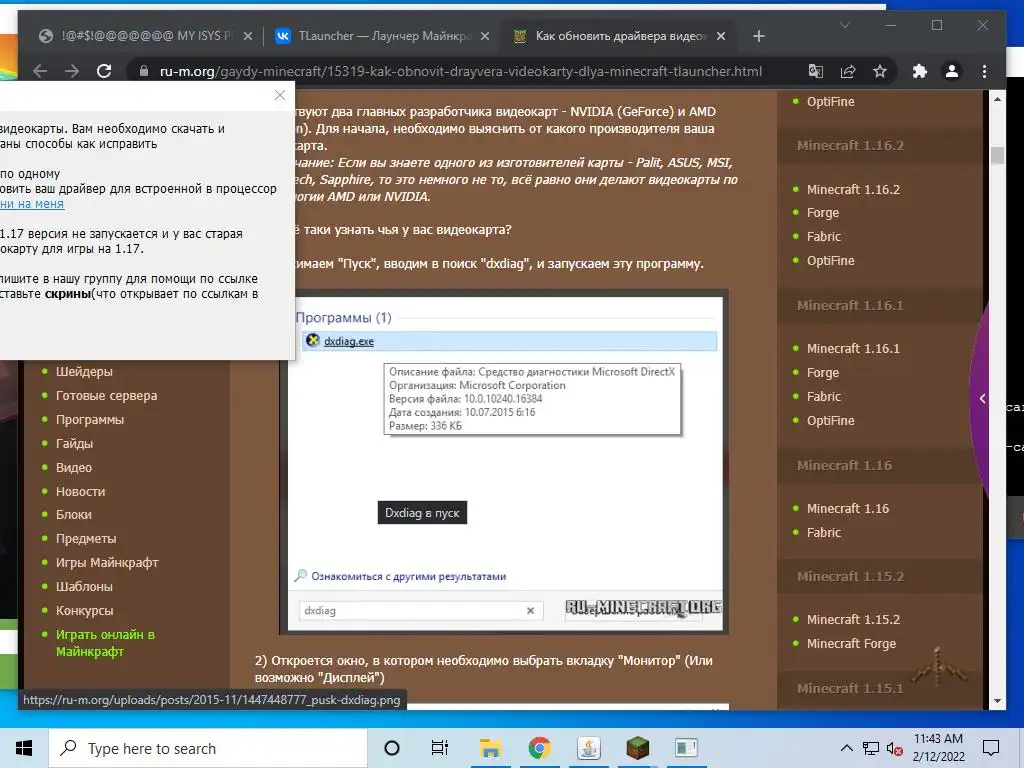Open the Предметы category
1024x768 pixels.
coord(86,539)
